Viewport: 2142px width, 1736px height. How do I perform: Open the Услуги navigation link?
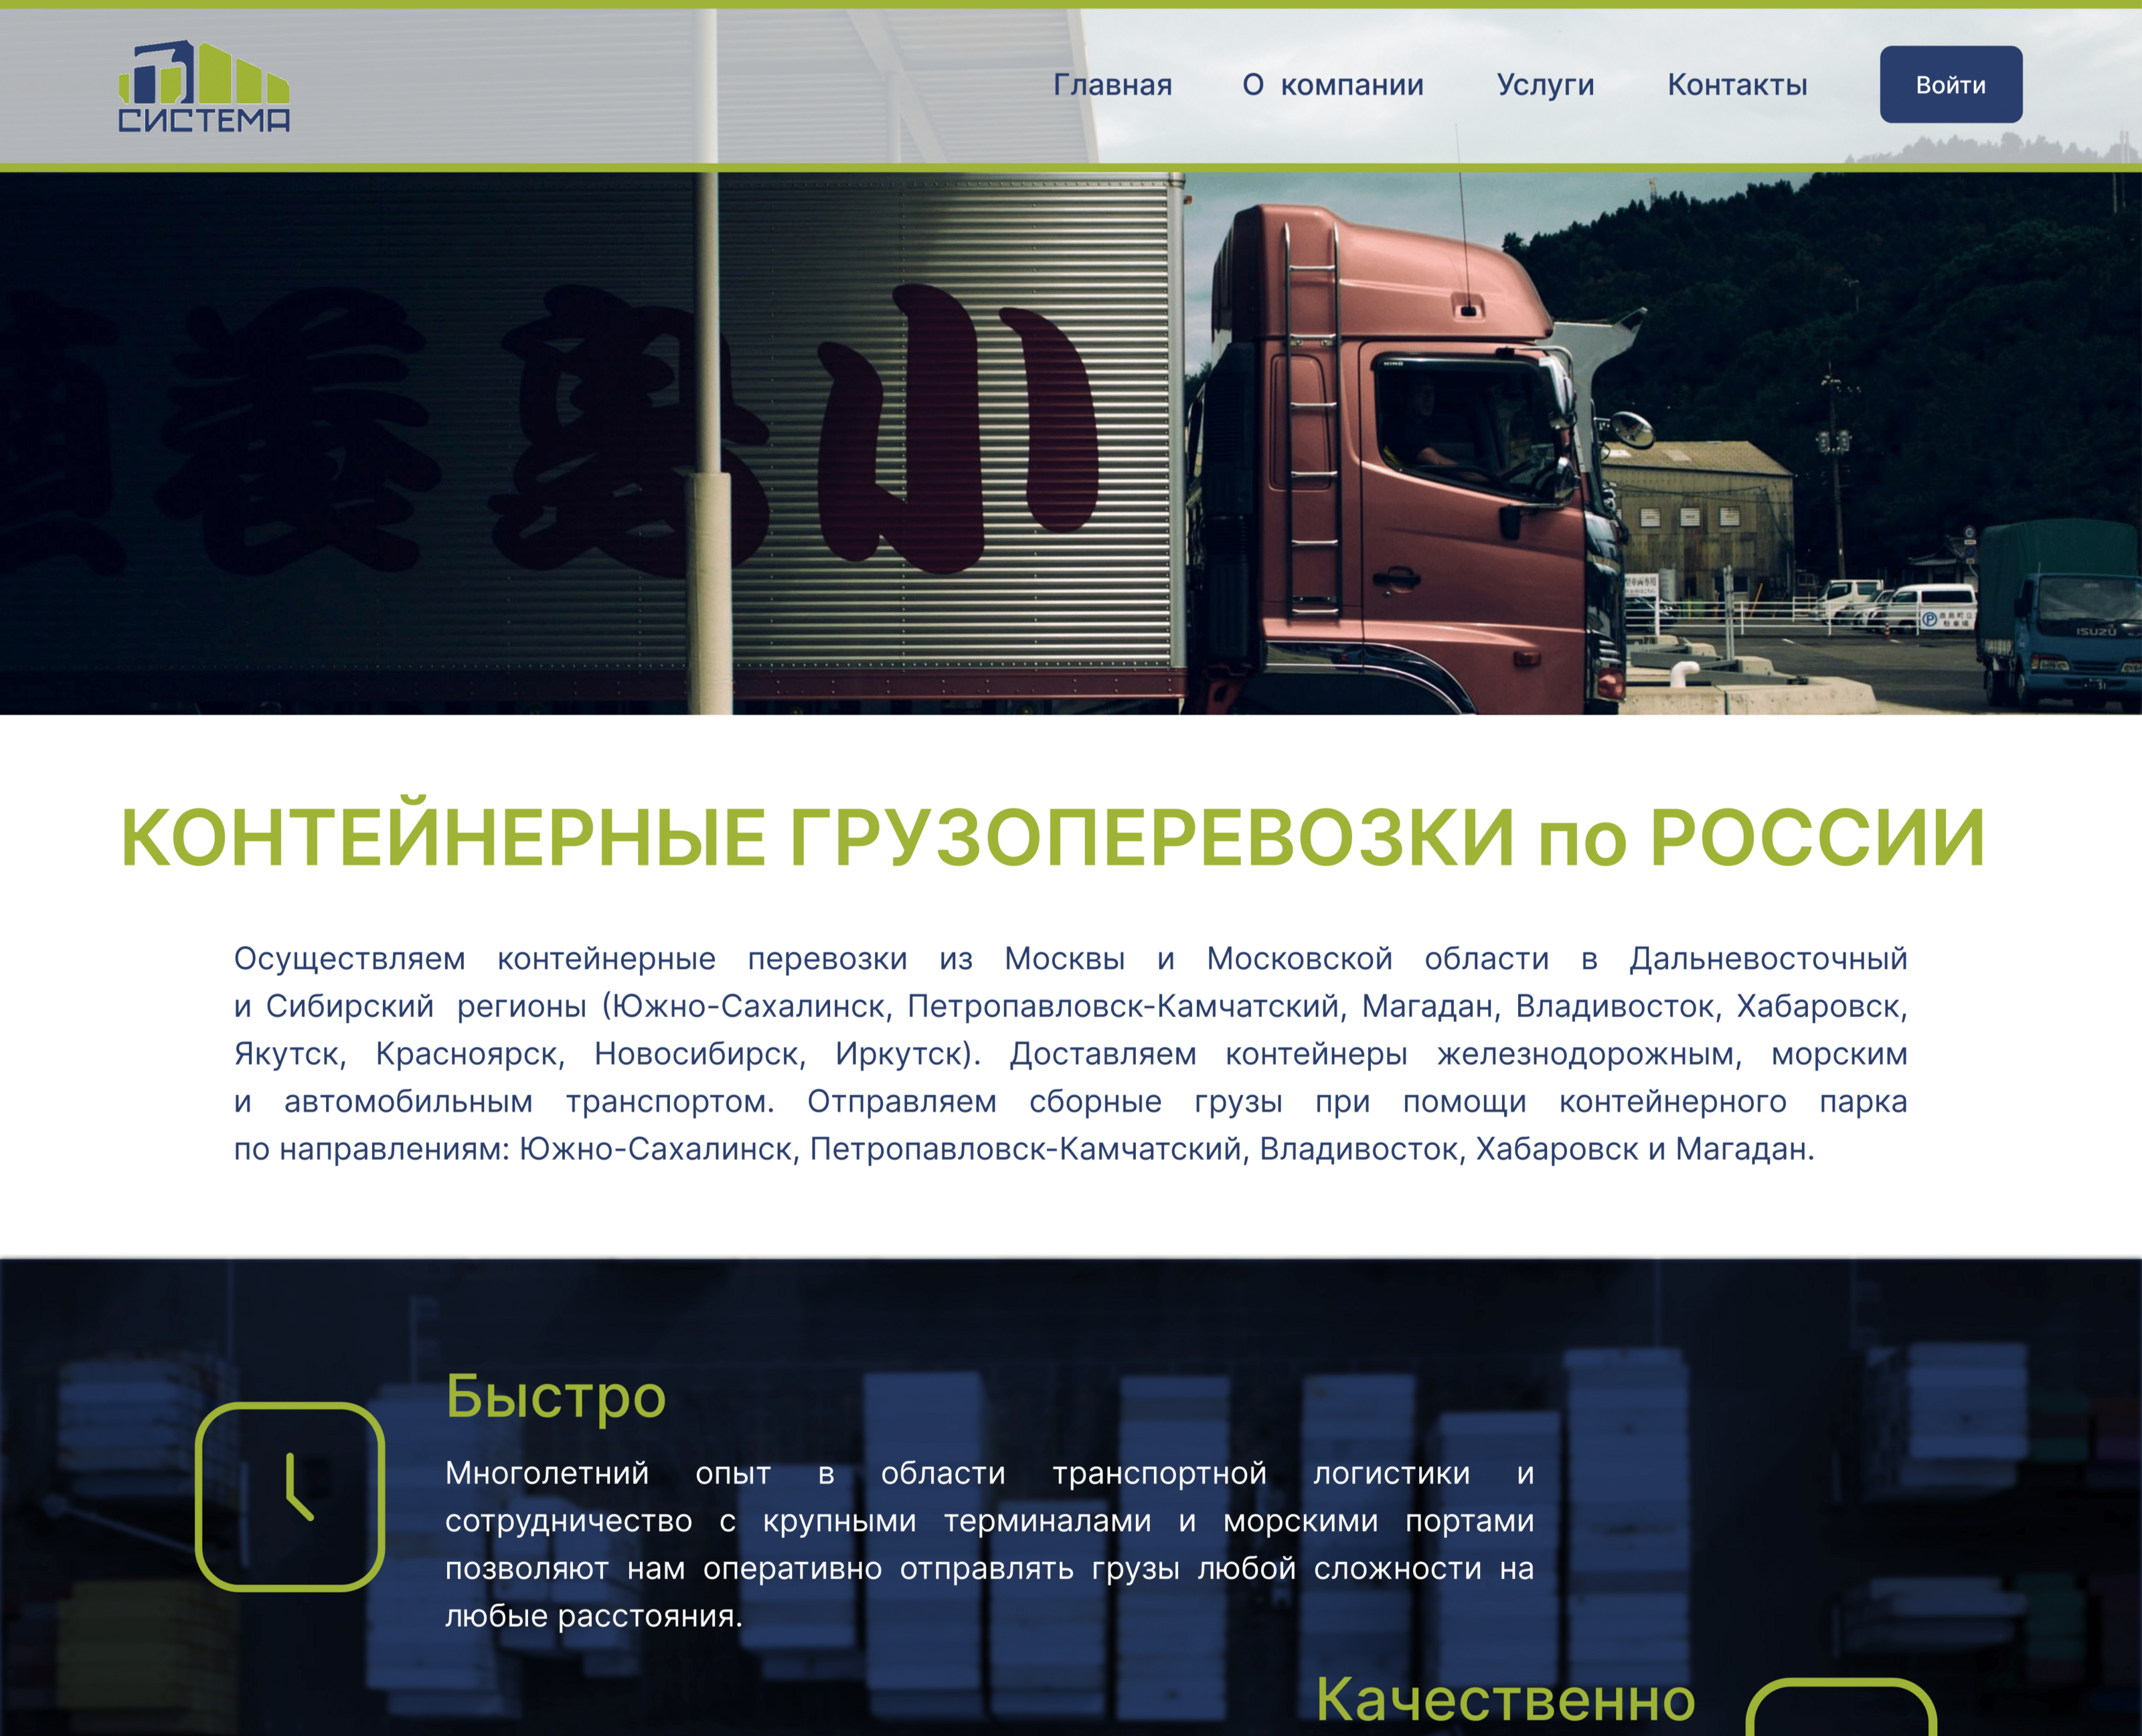pos(1545,85)
